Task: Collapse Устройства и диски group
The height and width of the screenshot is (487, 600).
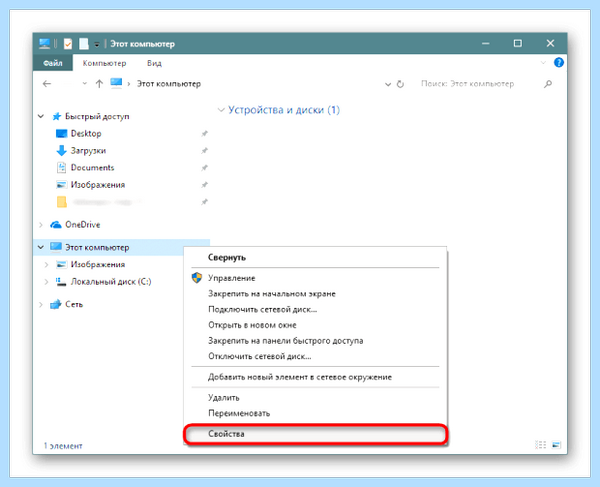Action: (221, 110)
